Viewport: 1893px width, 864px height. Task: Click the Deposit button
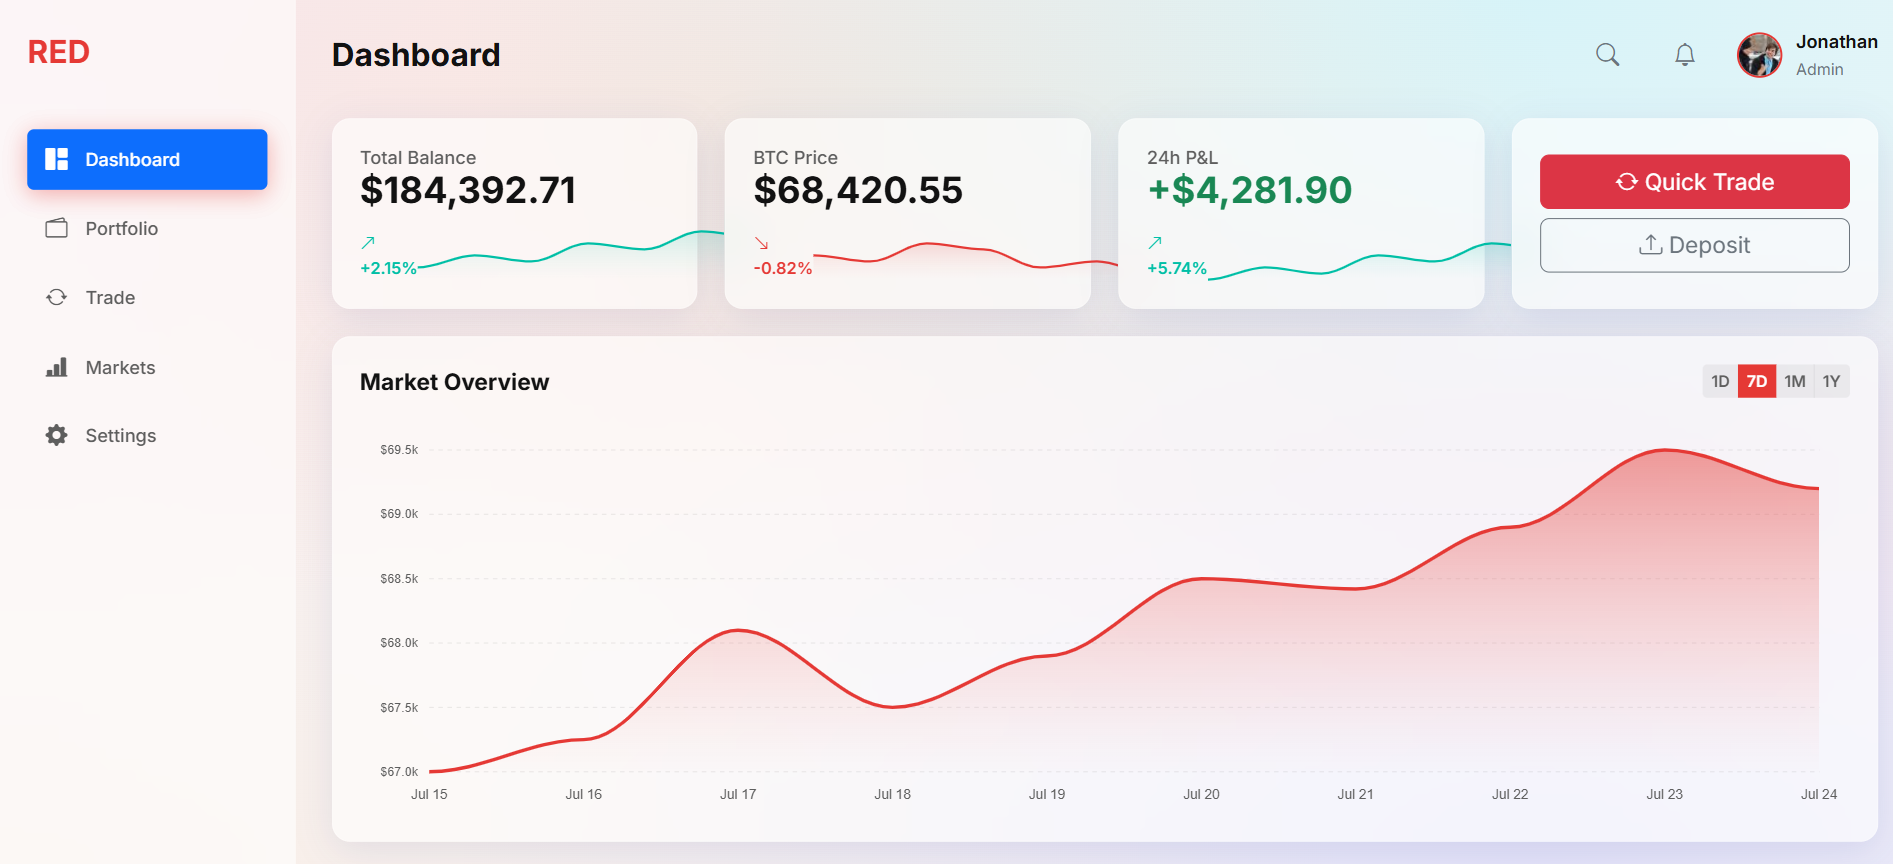[1694, 245]
